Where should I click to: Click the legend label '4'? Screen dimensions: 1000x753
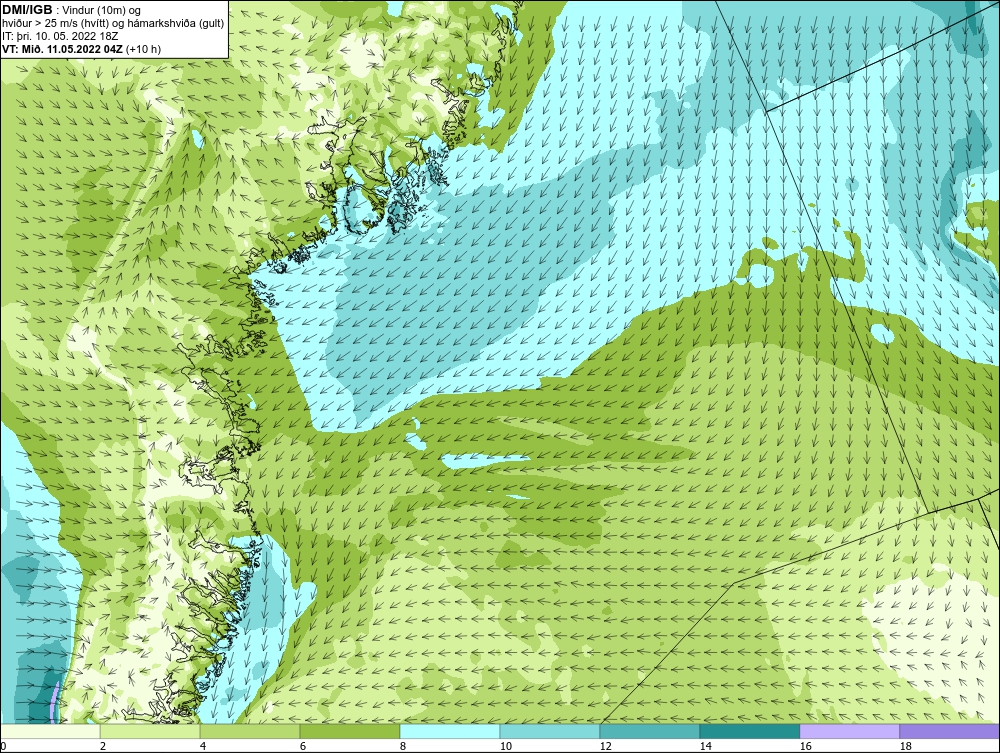click(x=203, y=746)
